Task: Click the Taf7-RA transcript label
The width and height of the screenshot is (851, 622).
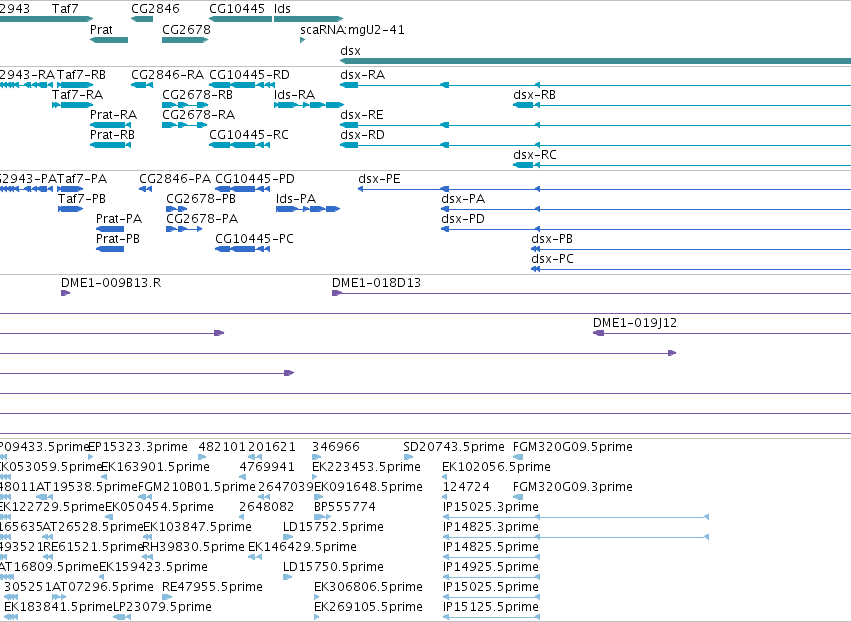Action: click(78, 94)
